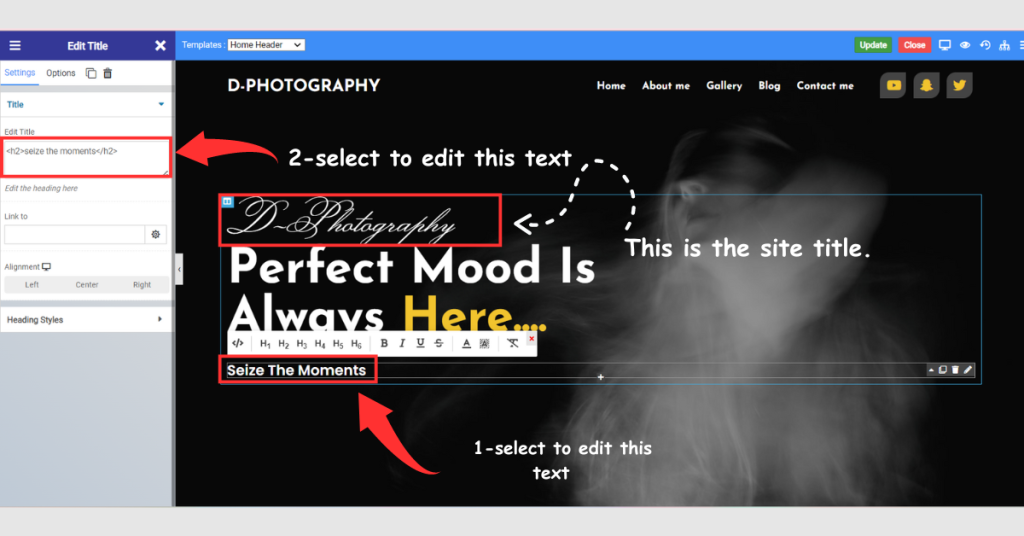Apply H5 heading format
Image resolution: width=1024 pixels, height=536 pixels.
click(338, 343)
